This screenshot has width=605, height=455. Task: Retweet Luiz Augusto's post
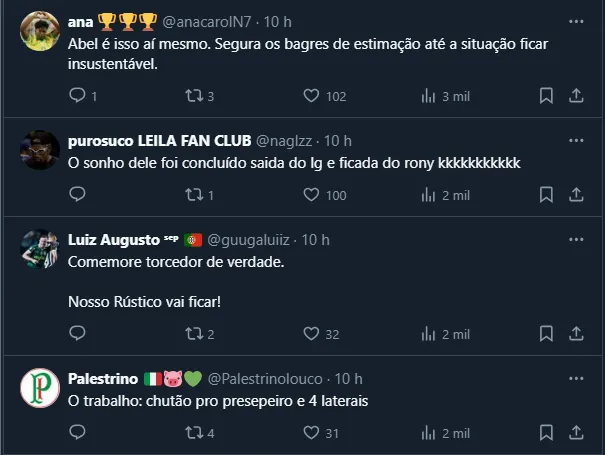(193, 334)
